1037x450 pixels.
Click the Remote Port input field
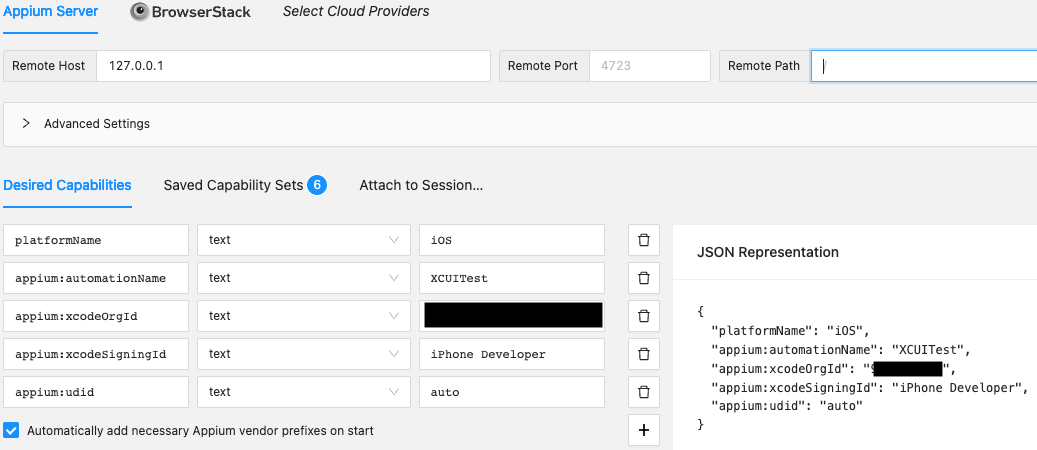[x=649, y=66]
